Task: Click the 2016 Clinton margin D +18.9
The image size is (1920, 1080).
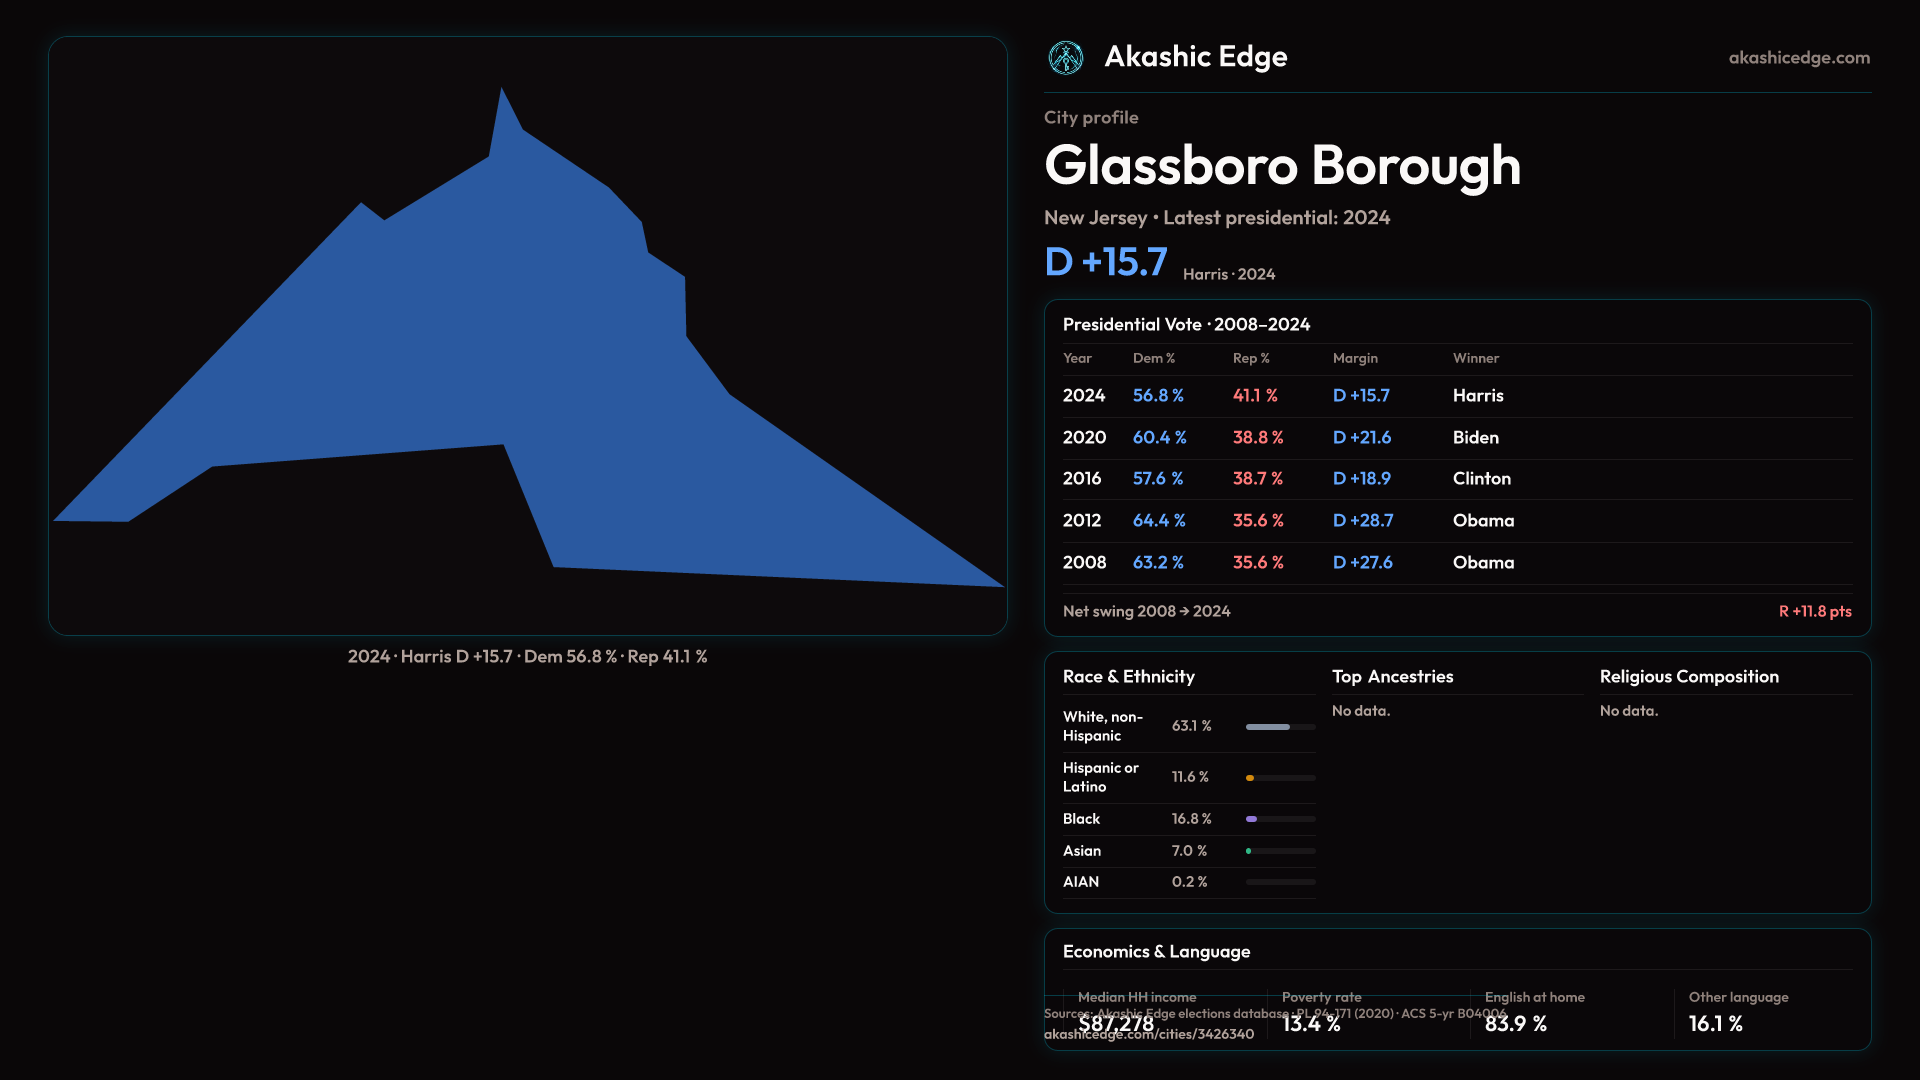Action: click(1361, 479)
